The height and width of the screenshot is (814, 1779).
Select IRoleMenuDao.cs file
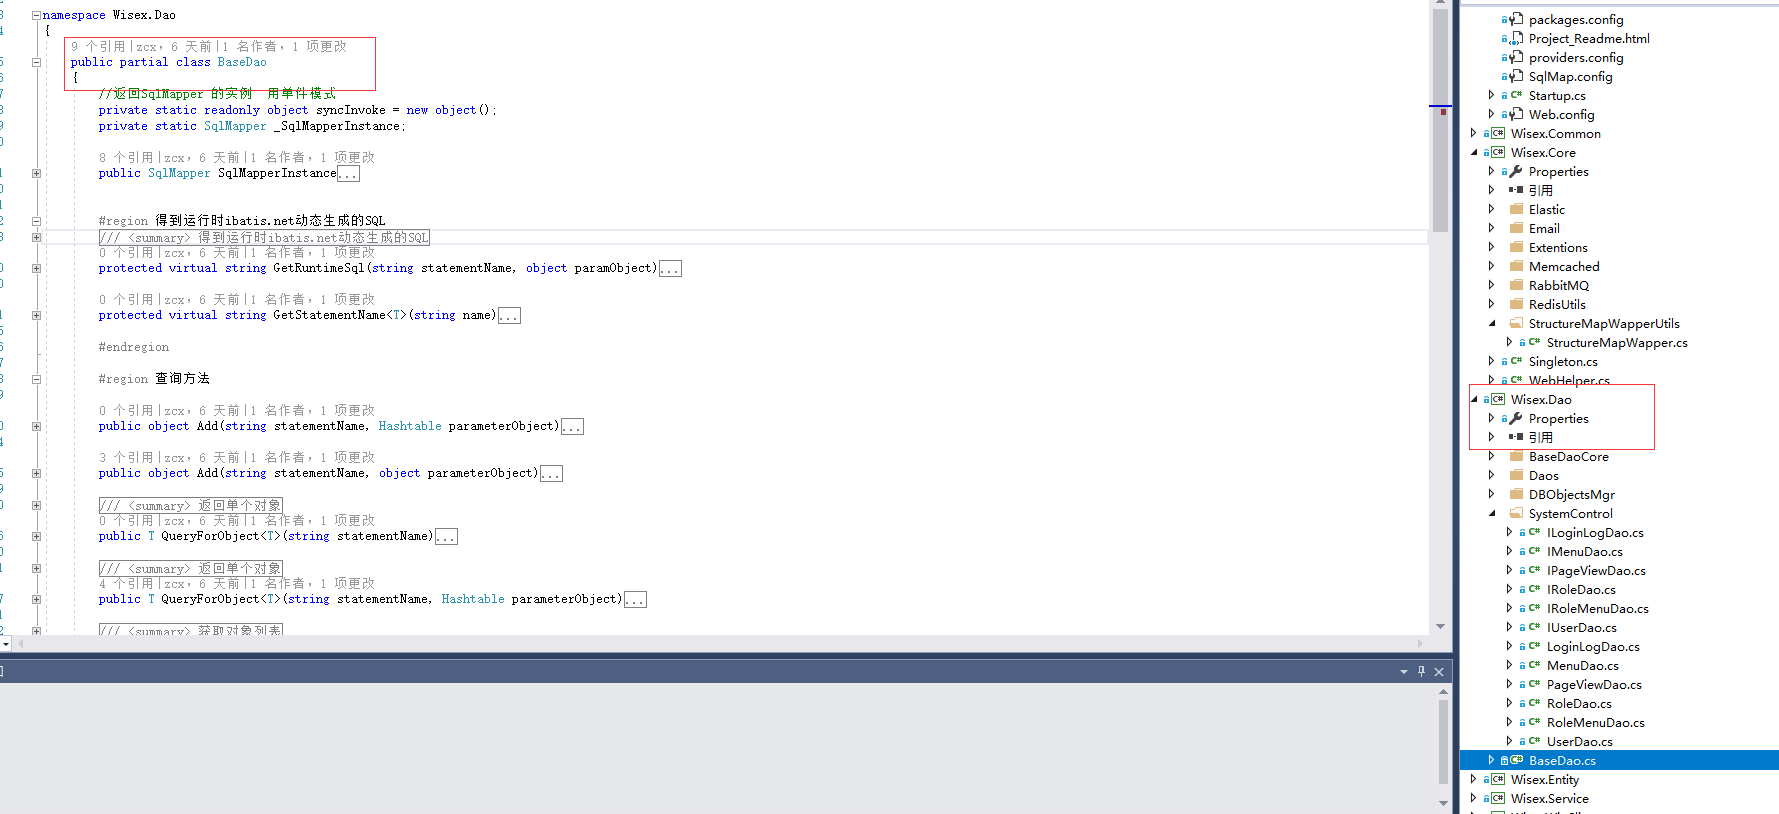(1597, 608)
